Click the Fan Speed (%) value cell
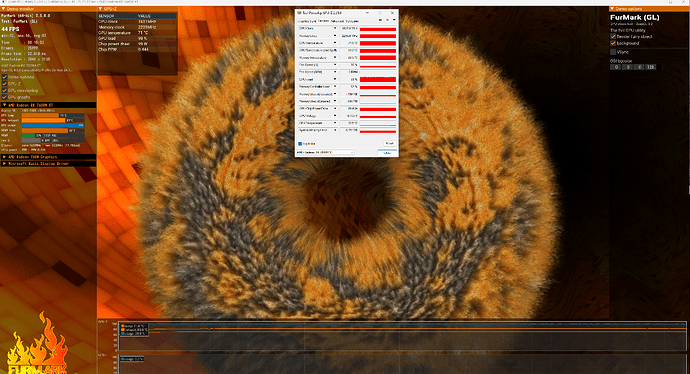Viewport: 690px width, 374px height. click(x=349, y=65)
